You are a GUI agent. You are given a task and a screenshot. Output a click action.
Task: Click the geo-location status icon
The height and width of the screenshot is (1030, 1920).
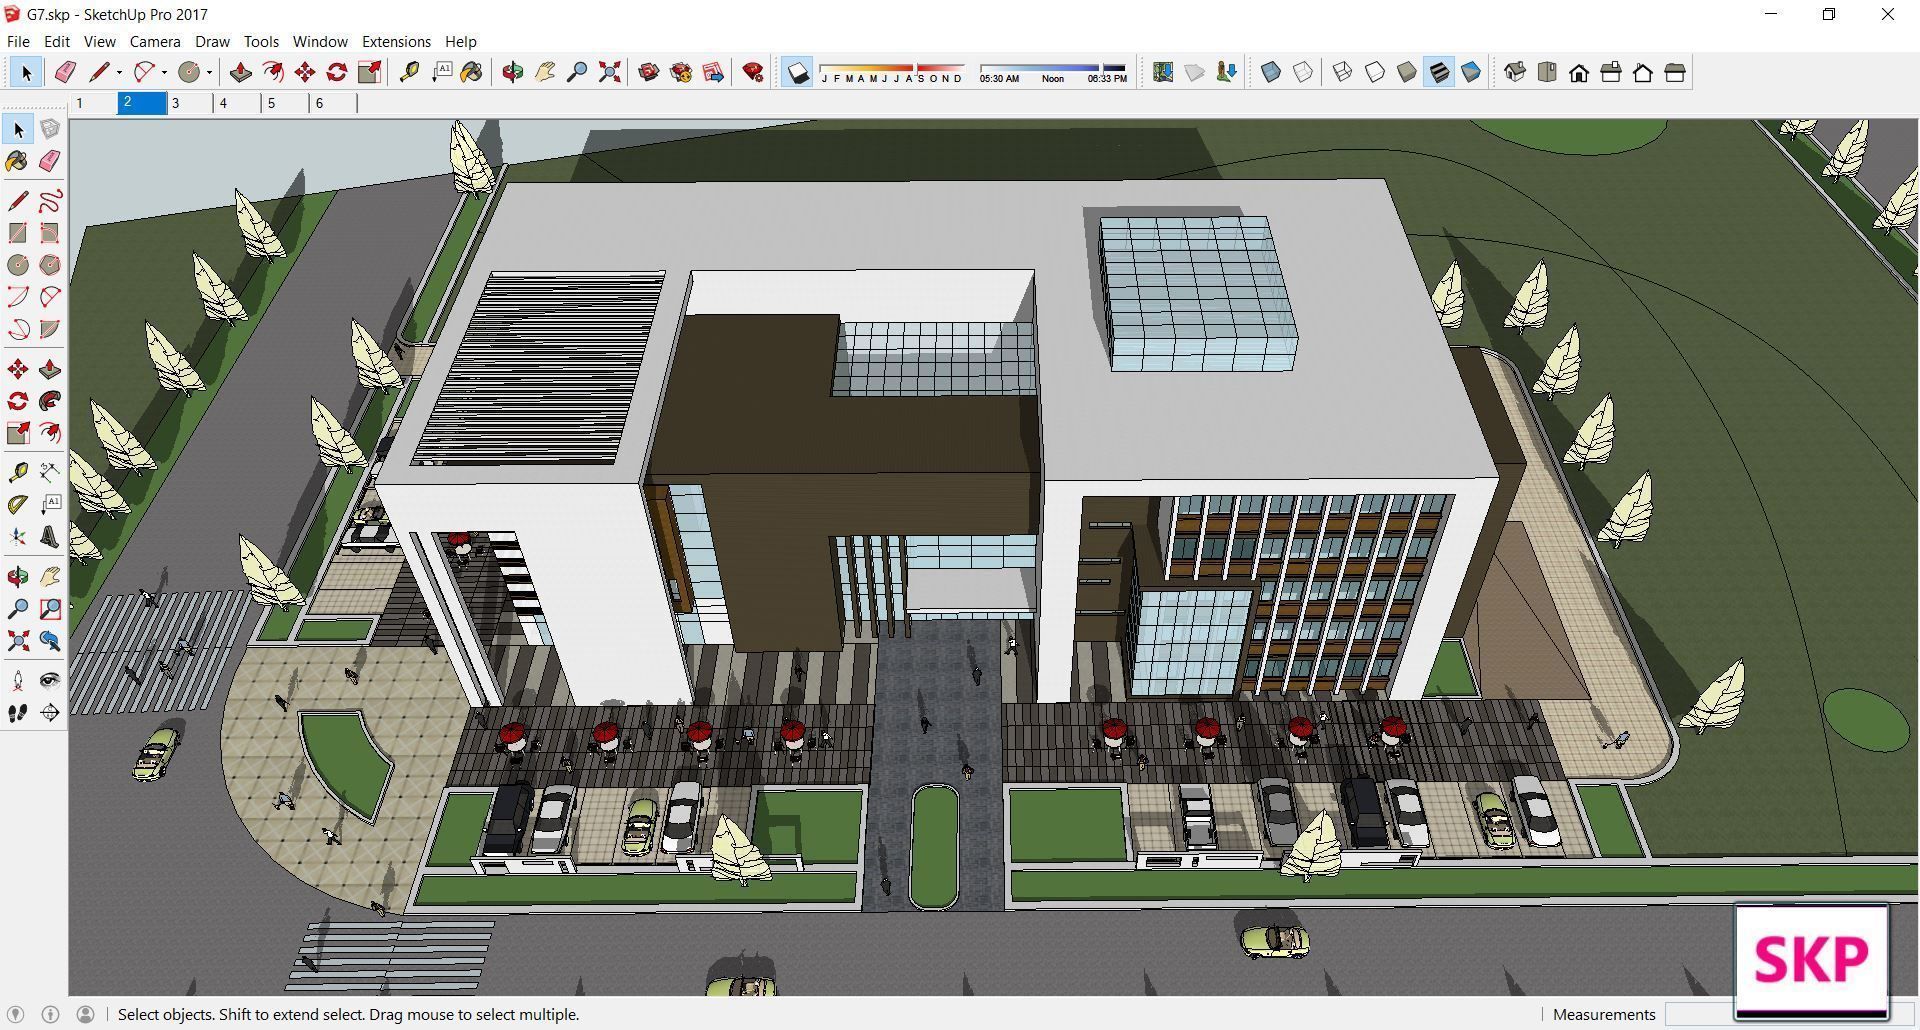15,1014
